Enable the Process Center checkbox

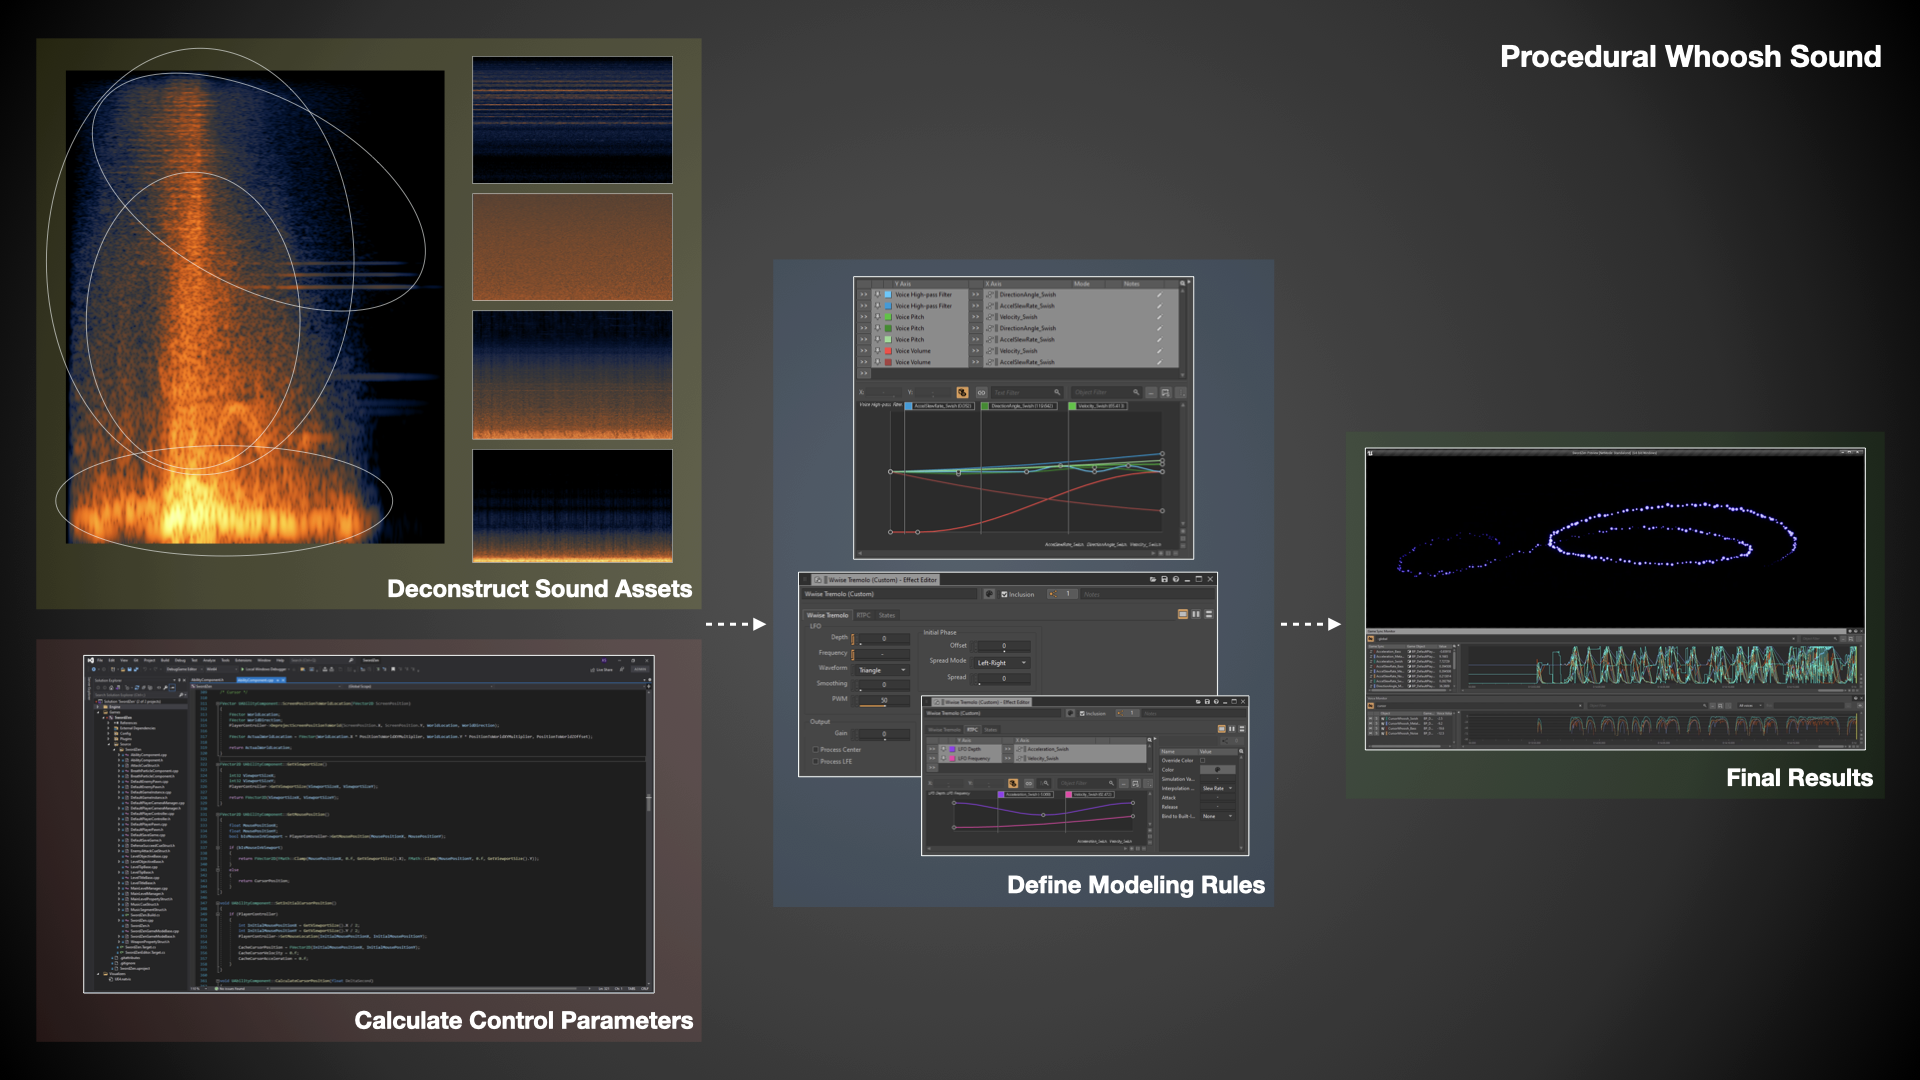pos(815,750)
